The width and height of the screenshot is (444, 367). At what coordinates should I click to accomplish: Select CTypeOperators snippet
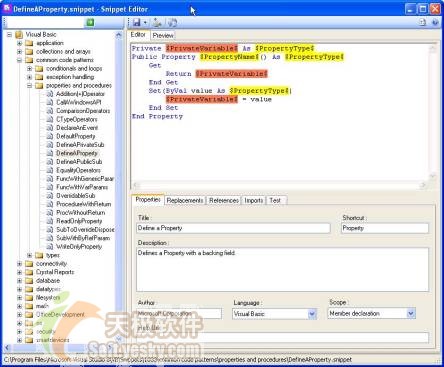(x=77, y=119)
